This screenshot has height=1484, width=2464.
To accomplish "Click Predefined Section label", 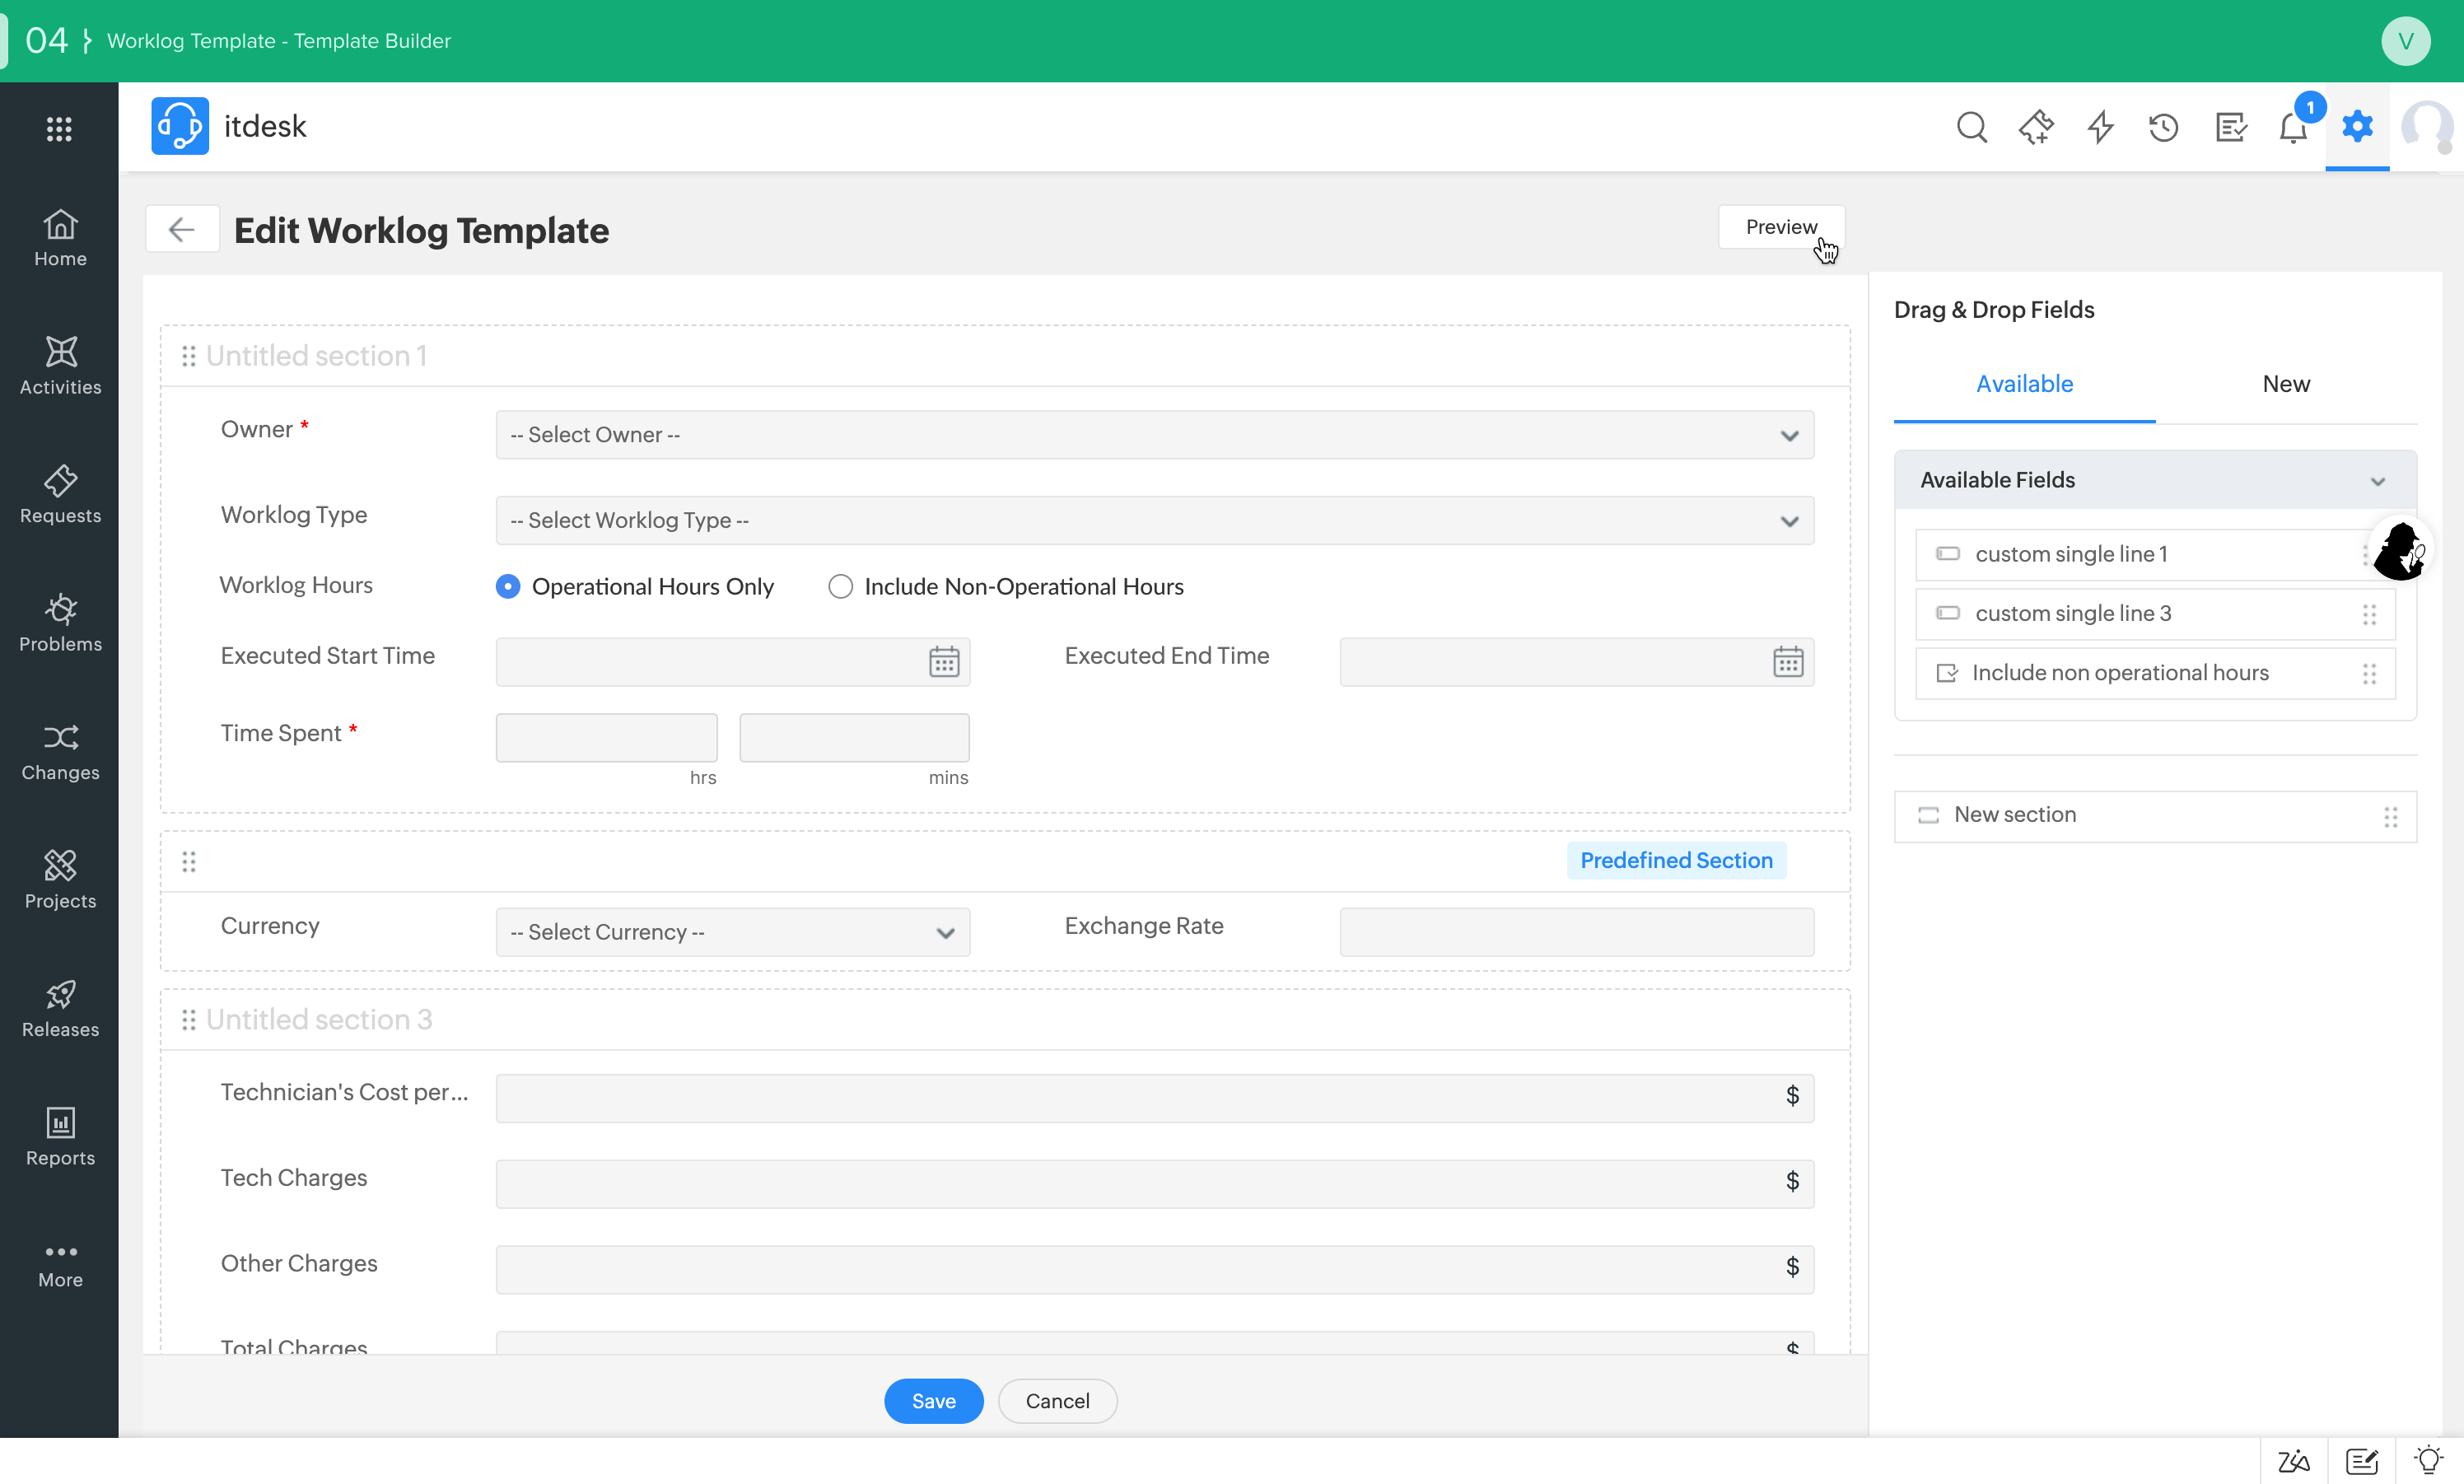I will (1676, 860).
